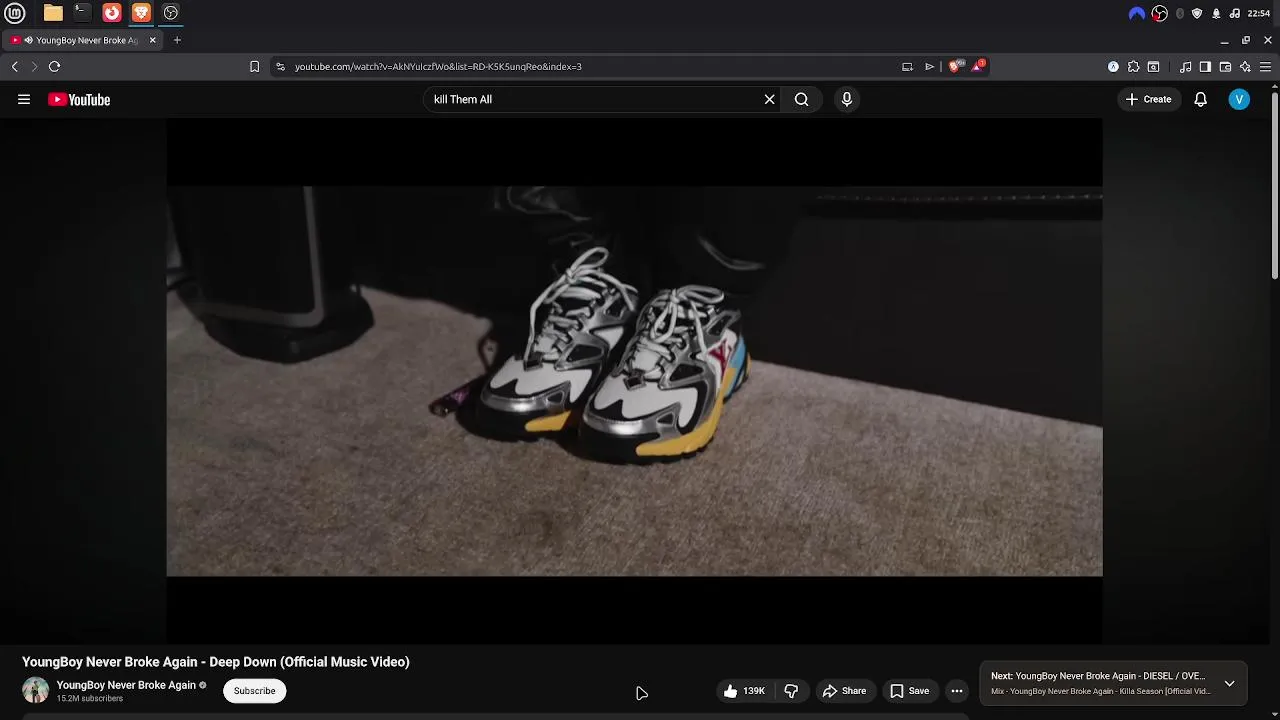
Task: Launch the terminal from the panel
Action: [x=82, y=13]
